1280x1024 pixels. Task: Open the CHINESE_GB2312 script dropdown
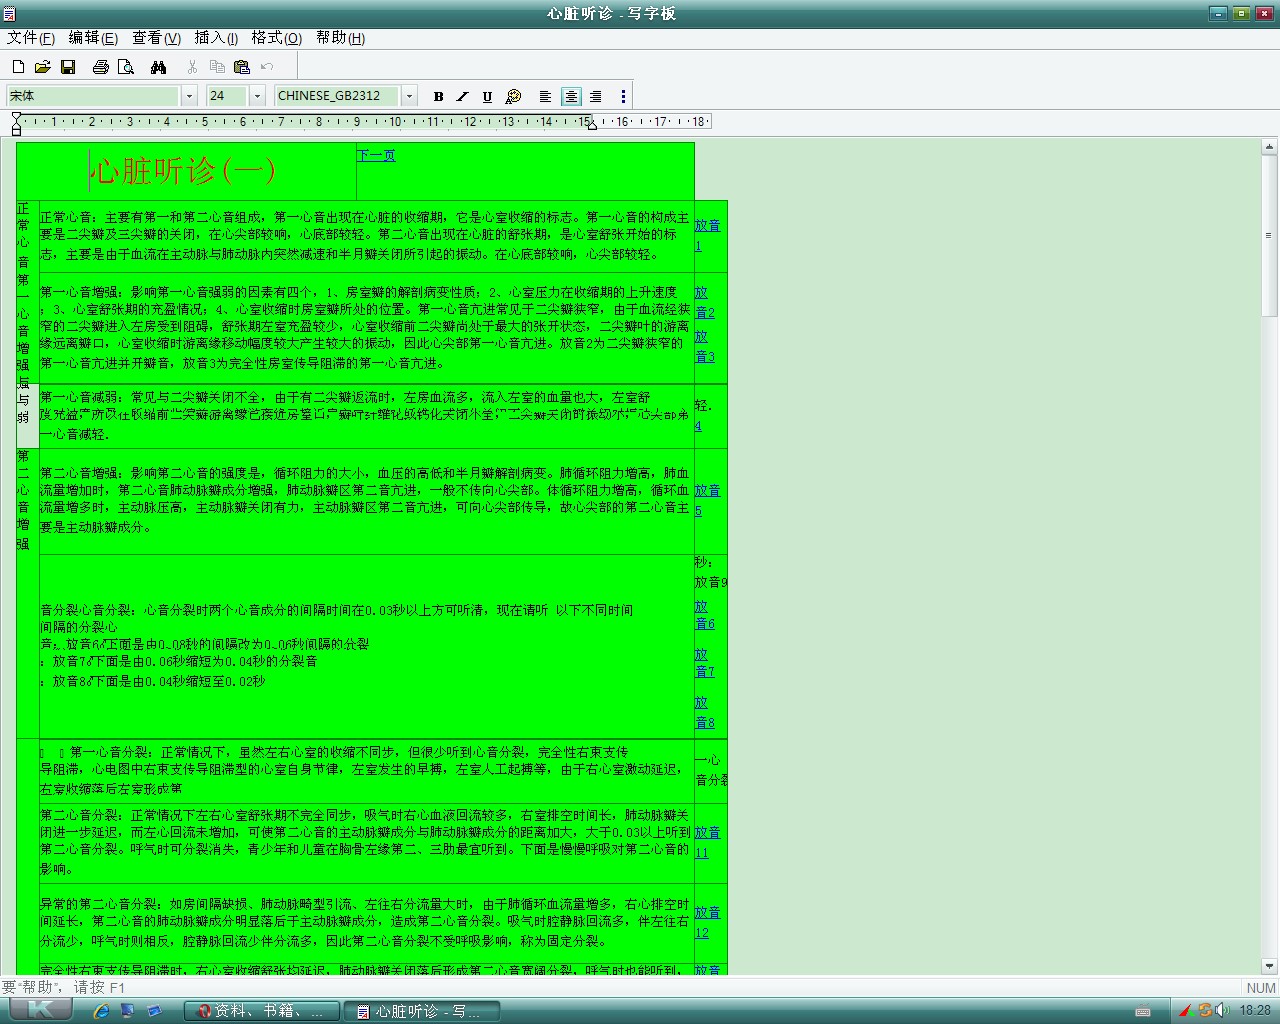tap(409, 96)
